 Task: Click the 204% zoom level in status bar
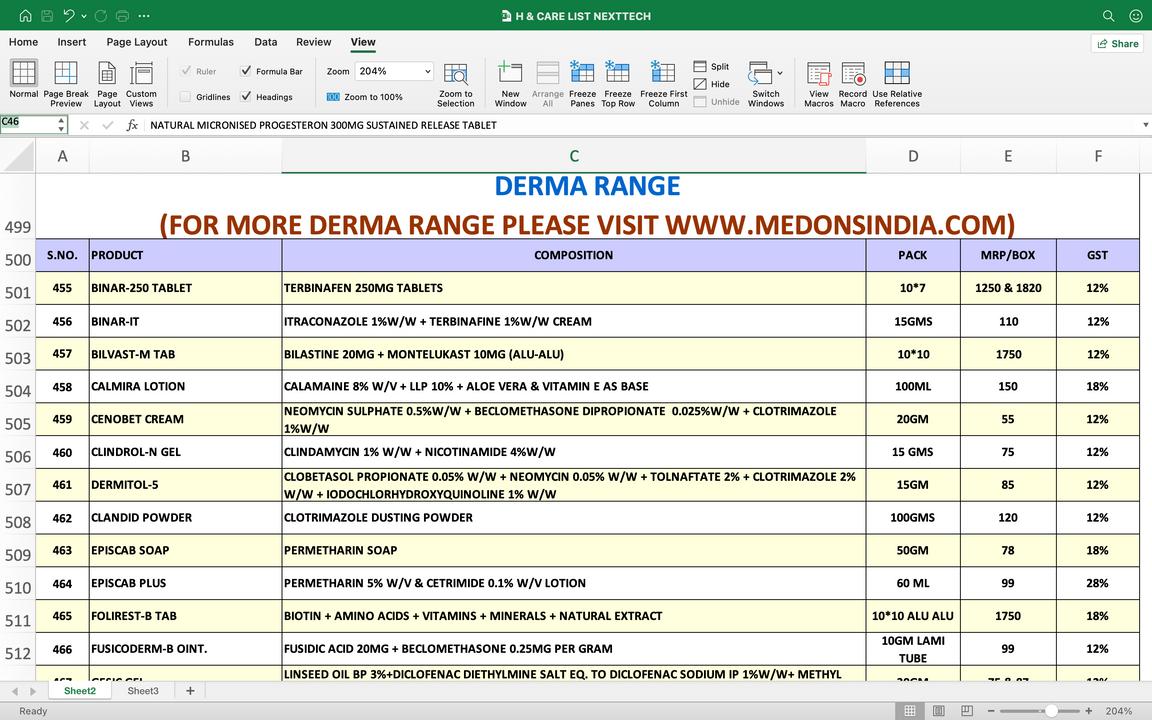[x=1118, y=710]
